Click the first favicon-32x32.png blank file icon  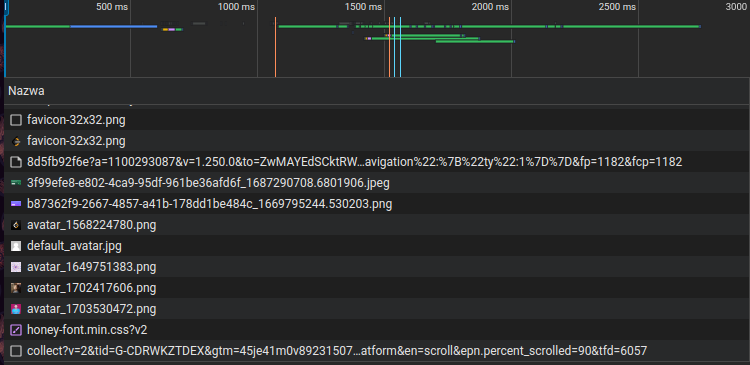click(16, 120)
